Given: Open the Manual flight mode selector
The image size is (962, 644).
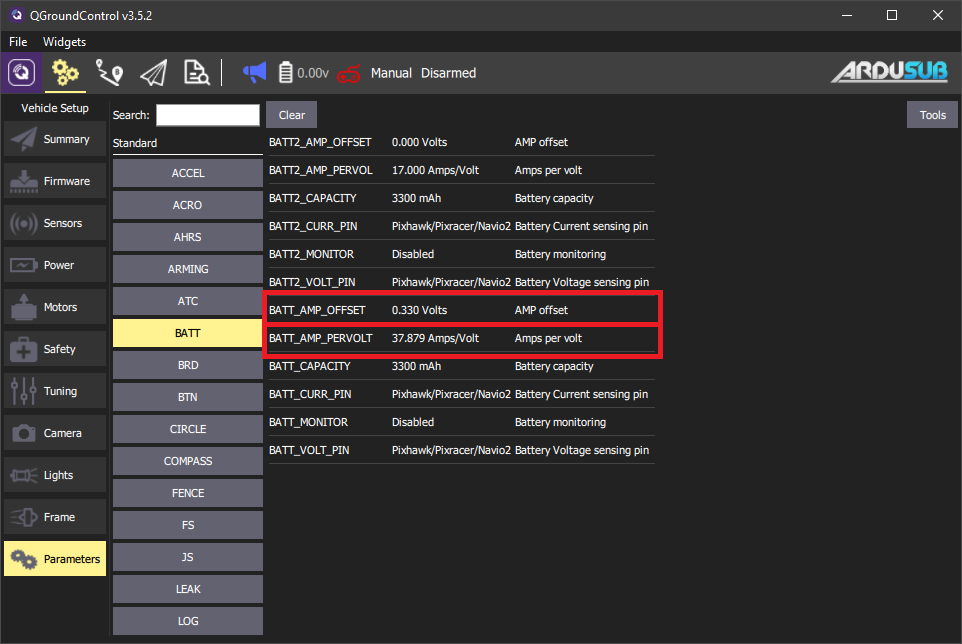Looking at the screenshot, I should (x=391, y=73).
